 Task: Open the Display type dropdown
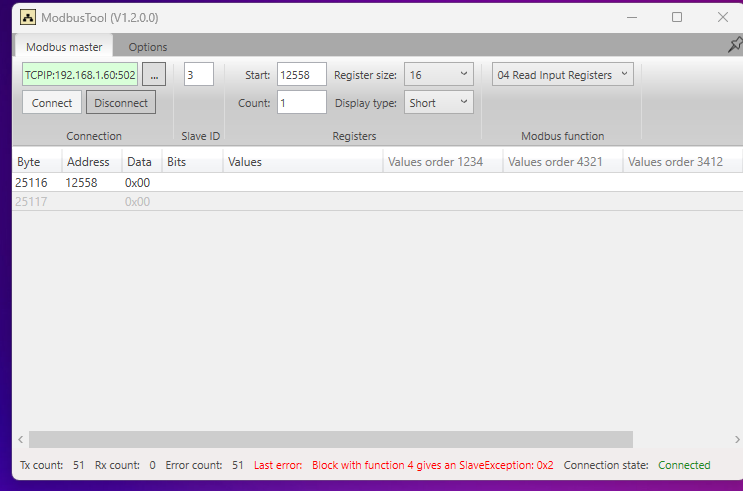(438, 102)
